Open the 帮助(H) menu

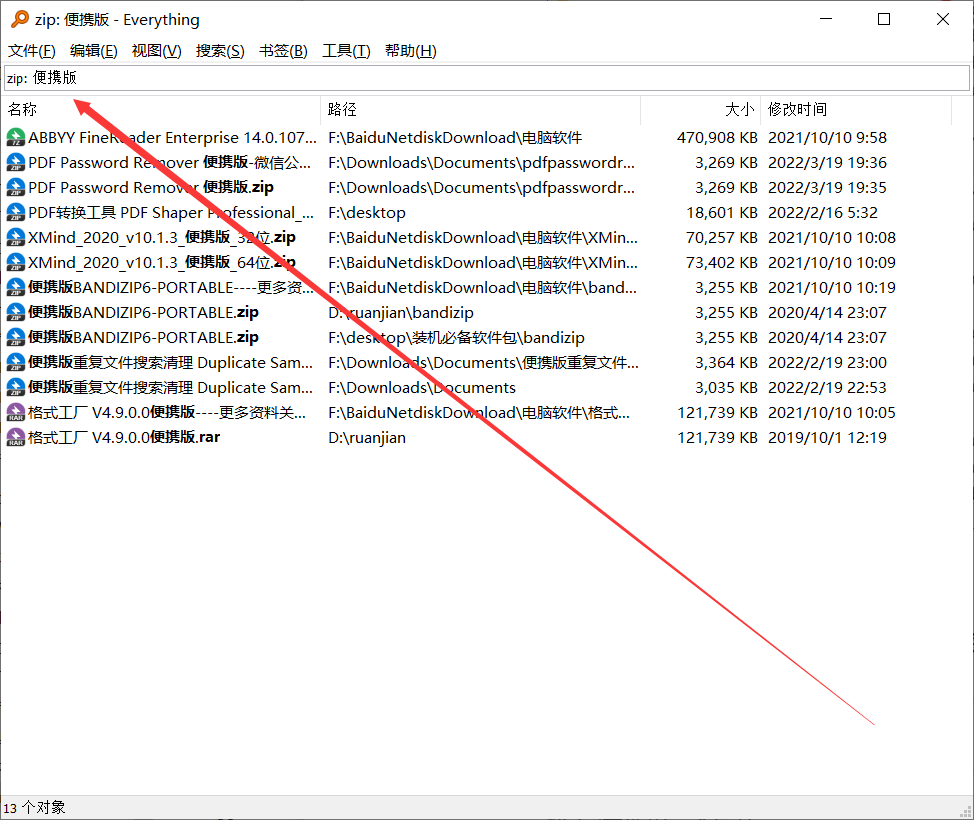[x=411, y=51]
